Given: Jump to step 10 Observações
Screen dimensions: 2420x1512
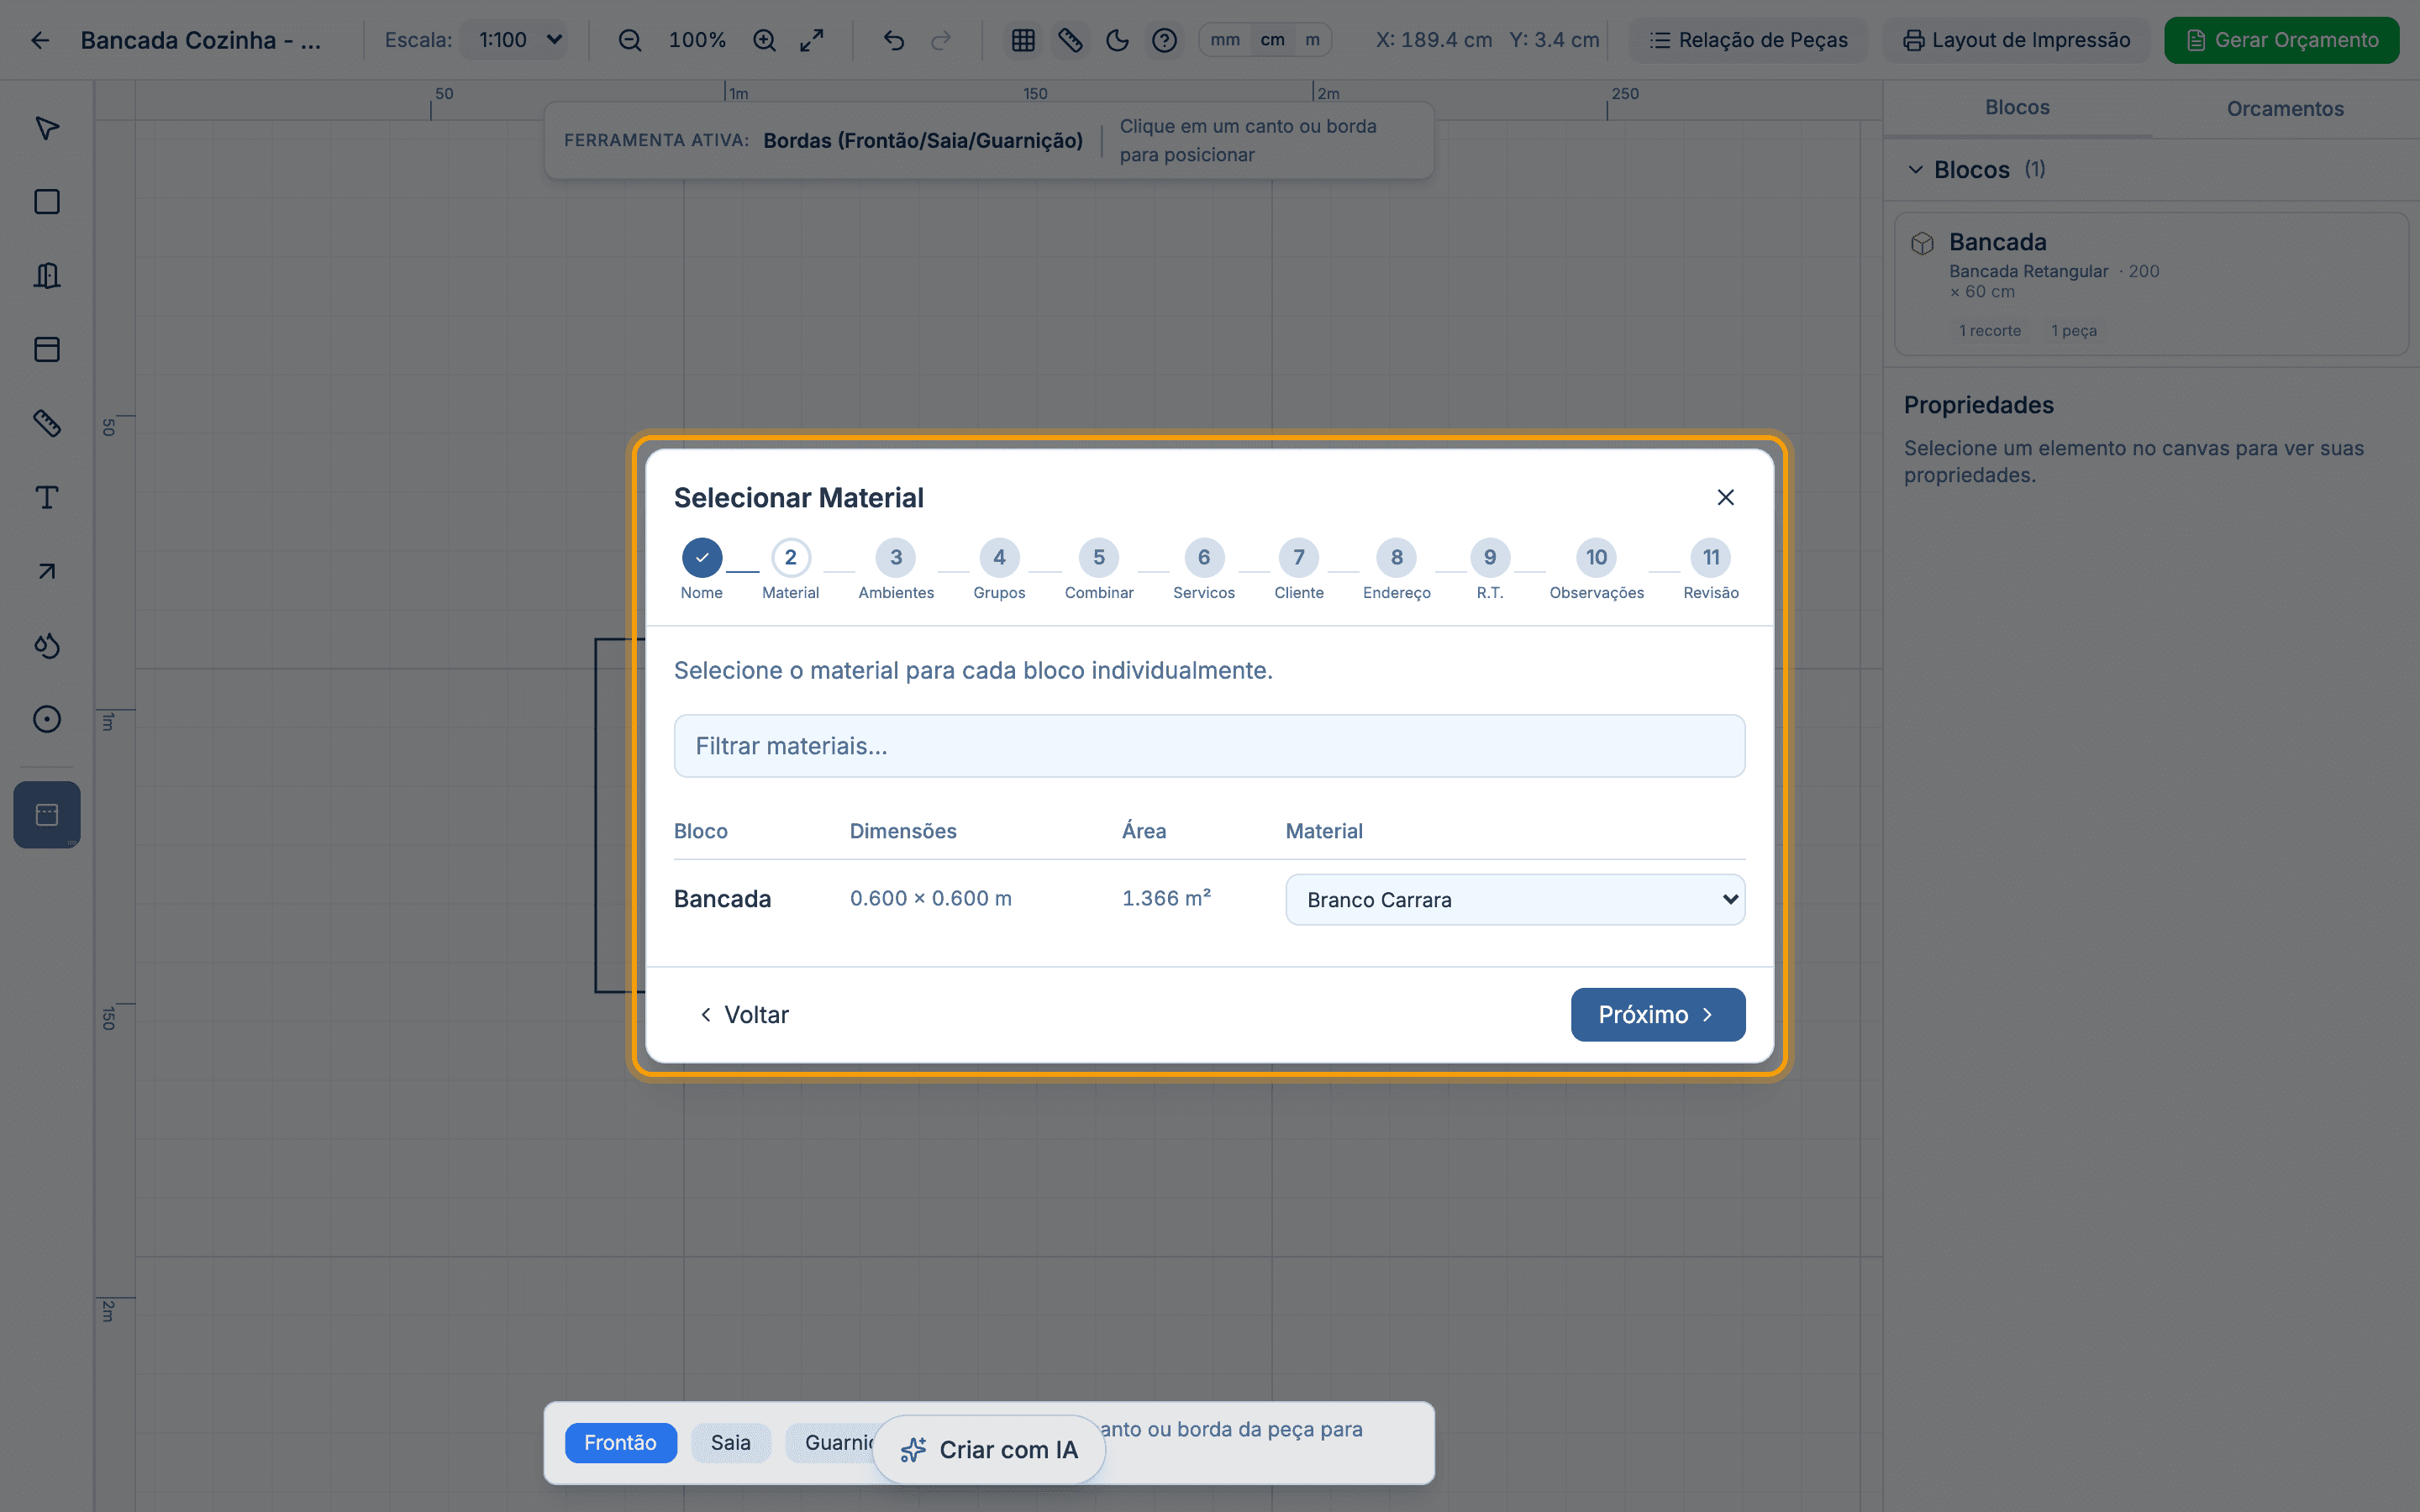Looking at the screenshot, I should click(1597, 570).
